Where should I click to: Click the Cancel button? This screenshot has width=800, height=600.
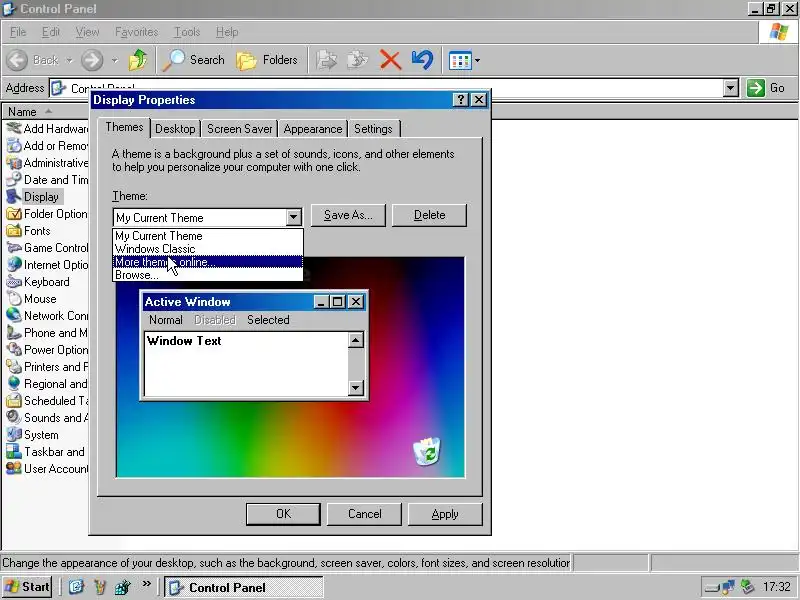[x=364, y=514]
